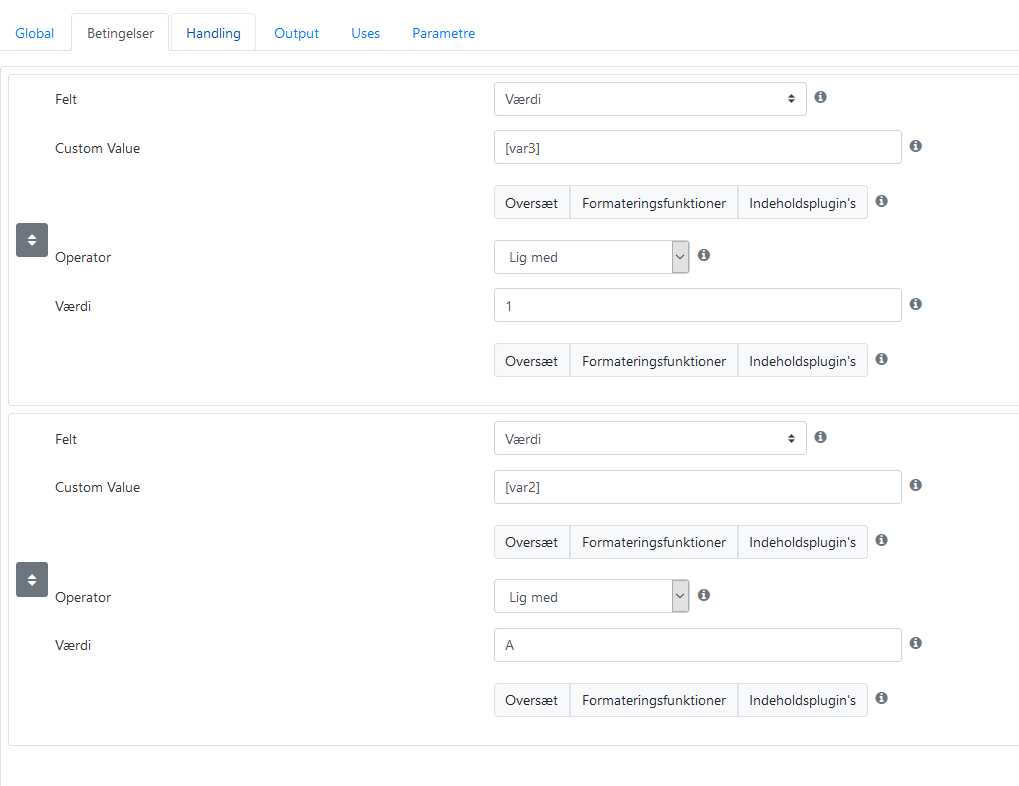Click info icon beside second Felt dropdown
Screen dimensions: 1019x786
(820, 437)
